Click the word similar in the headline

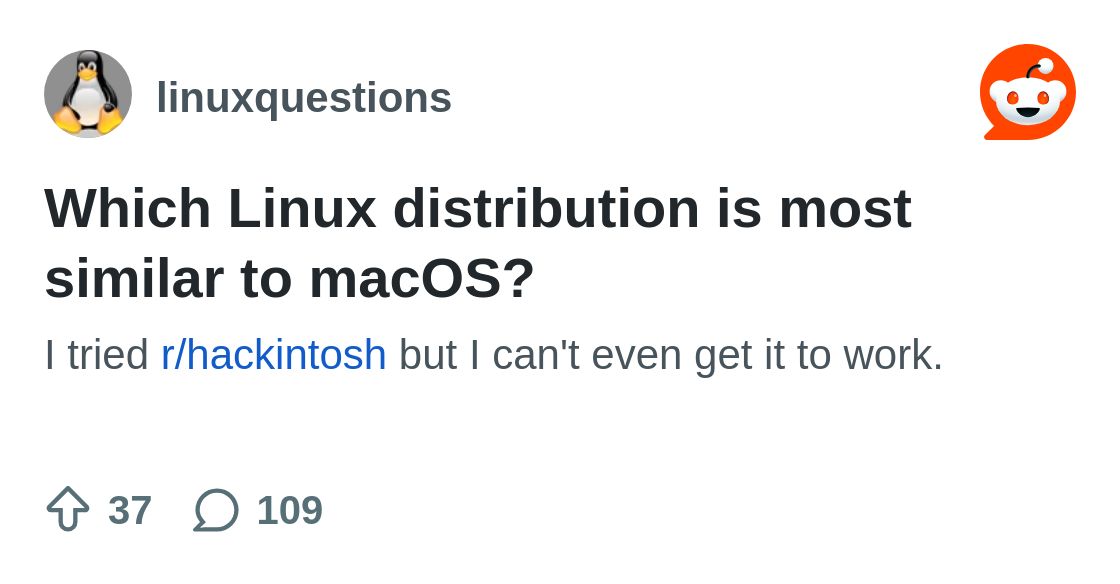134,278
